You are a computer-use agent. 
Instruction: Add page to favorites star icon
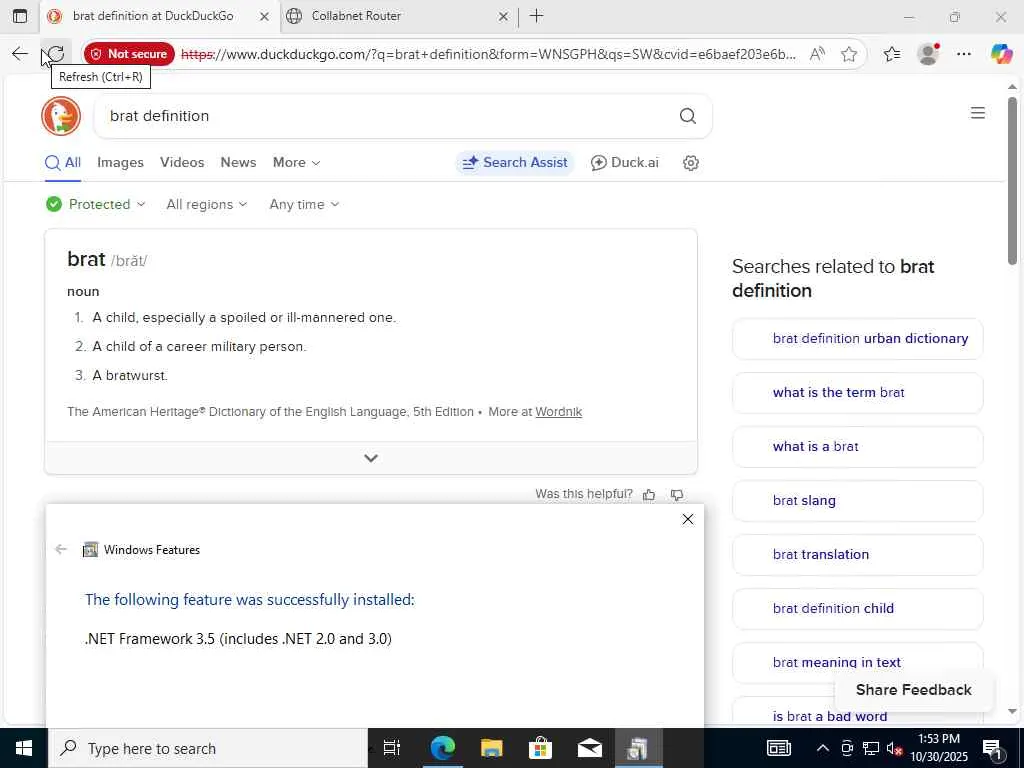tap(849, 54)
